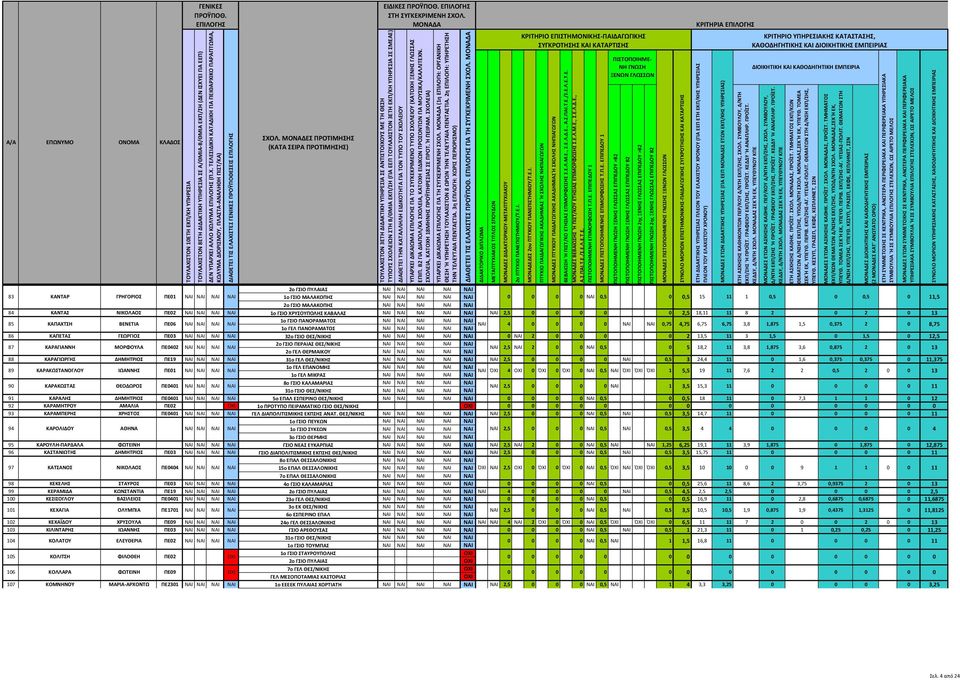The height and width of the screenshot is (680, 960).
Task: Click 1ο ΠΡΟΤΥΠΟ ΠΕΙΡΑΜΑΤΙΚΟ ΓΣΙΟ ΘΕΣ/ΝΙΚΗΣ cell
Action: point(307,406)
